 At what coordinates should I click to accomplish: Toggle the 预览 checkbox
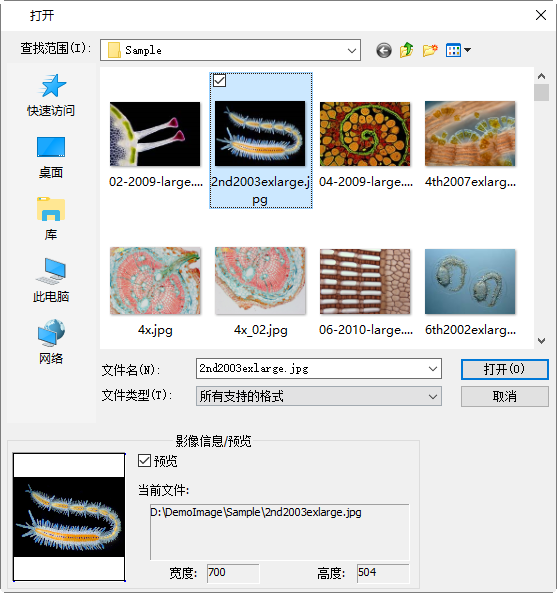pyautogui.click(x=144, y=461)
